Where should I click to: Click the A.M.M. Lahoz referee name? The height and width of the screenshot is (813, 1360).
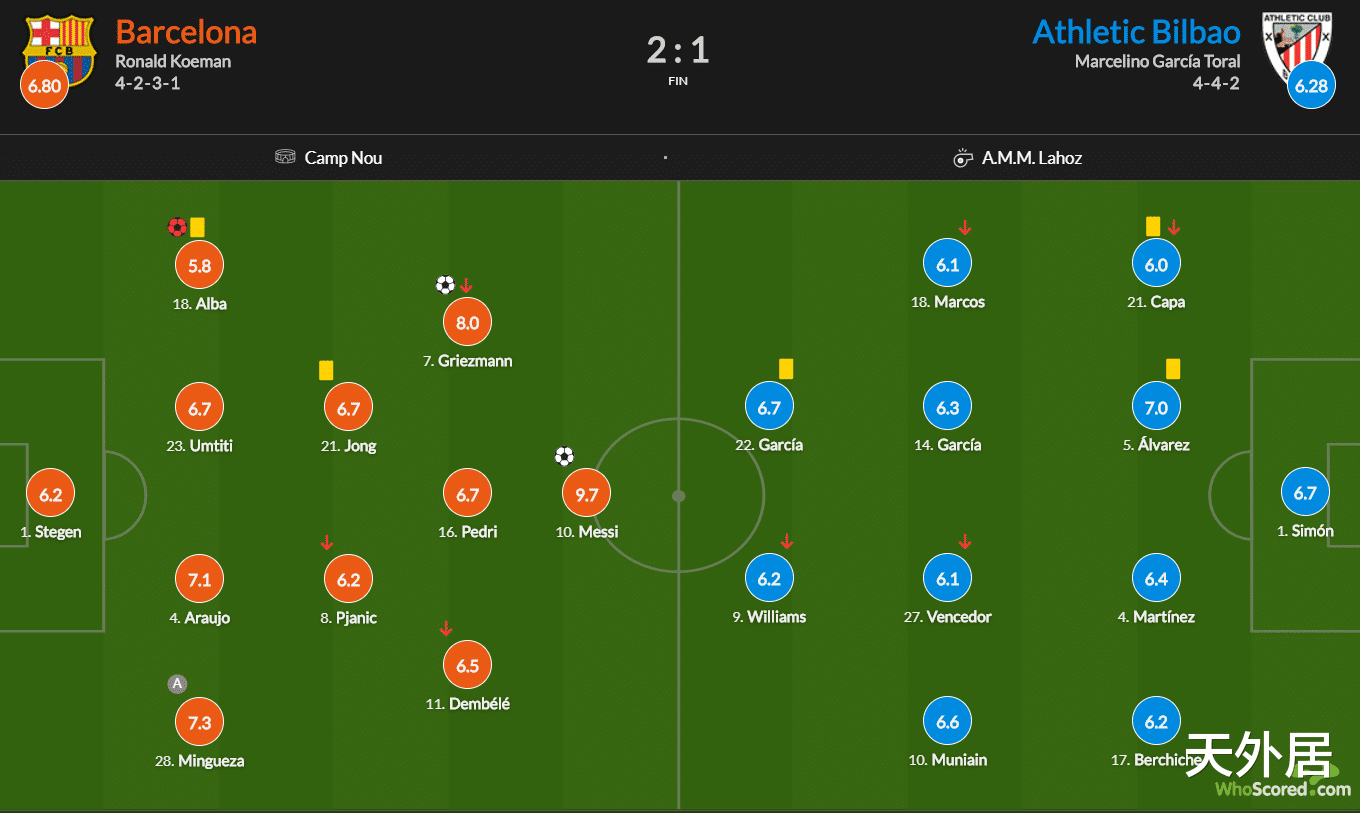[1031, 158]
